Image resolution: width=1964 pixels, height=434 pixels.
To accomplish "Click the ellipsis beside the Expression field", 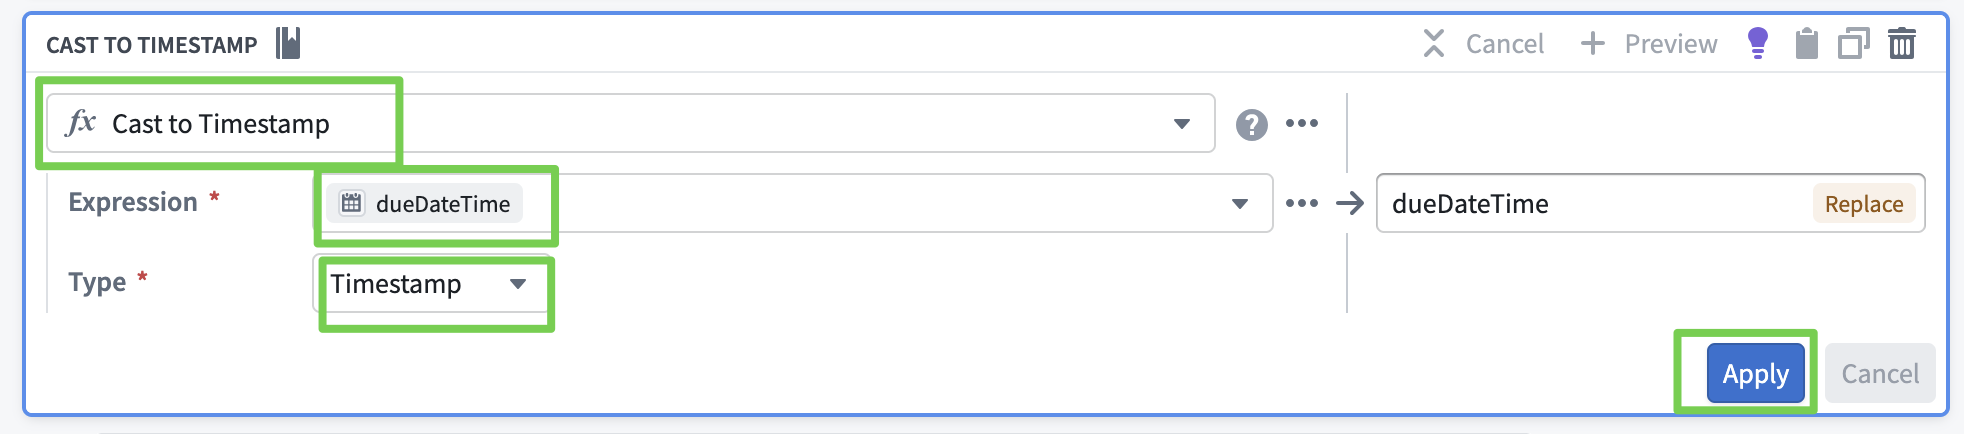I will (1301, 204).
